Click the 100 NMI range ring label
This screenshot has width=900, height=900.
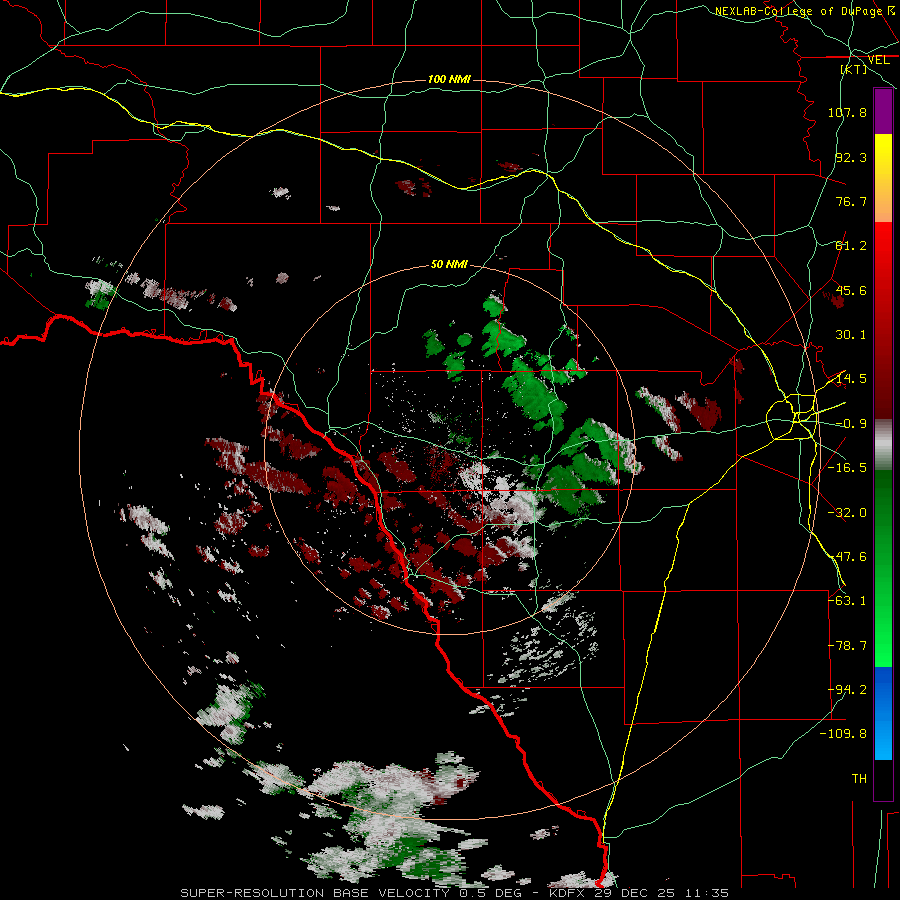pos(449,79)
